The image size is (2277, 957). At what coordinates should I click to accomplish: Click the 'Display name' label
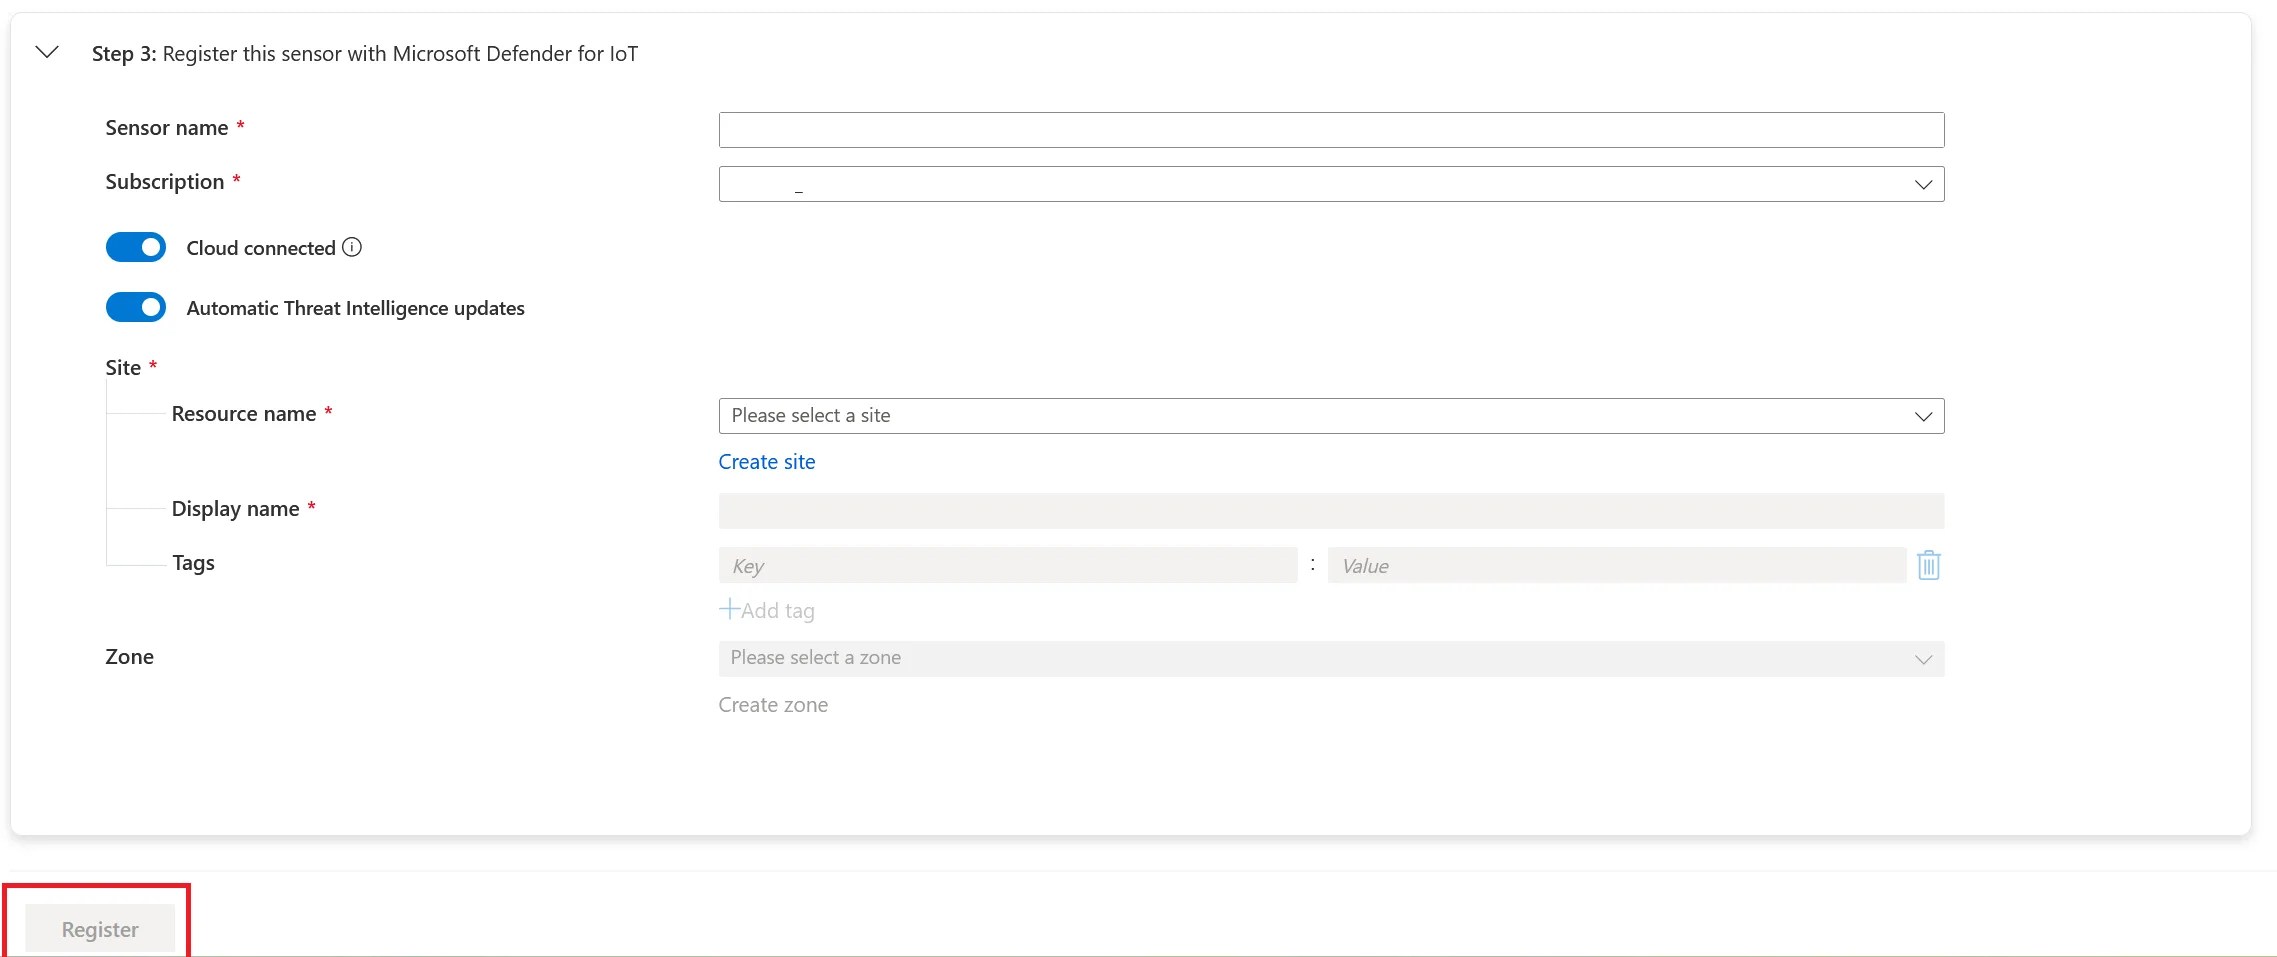click(x=236, y=509)
